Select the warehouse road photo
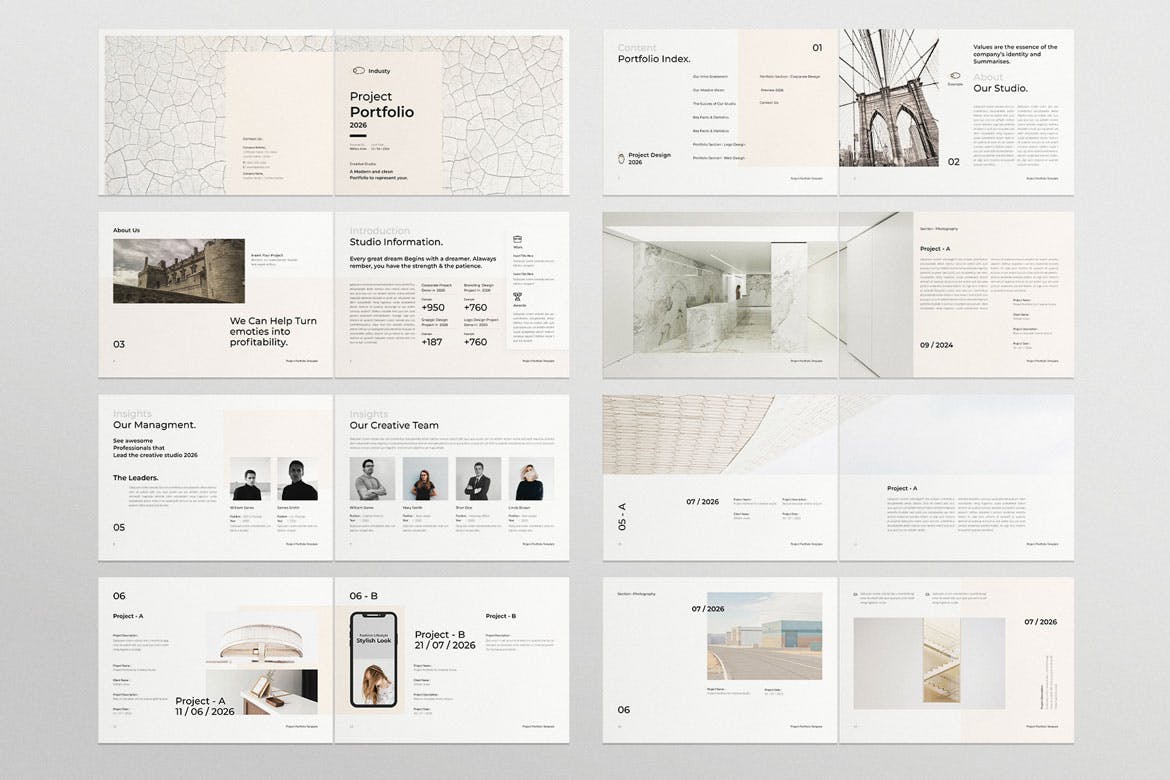Screen dimensions: 1170x780 point(764,636)
